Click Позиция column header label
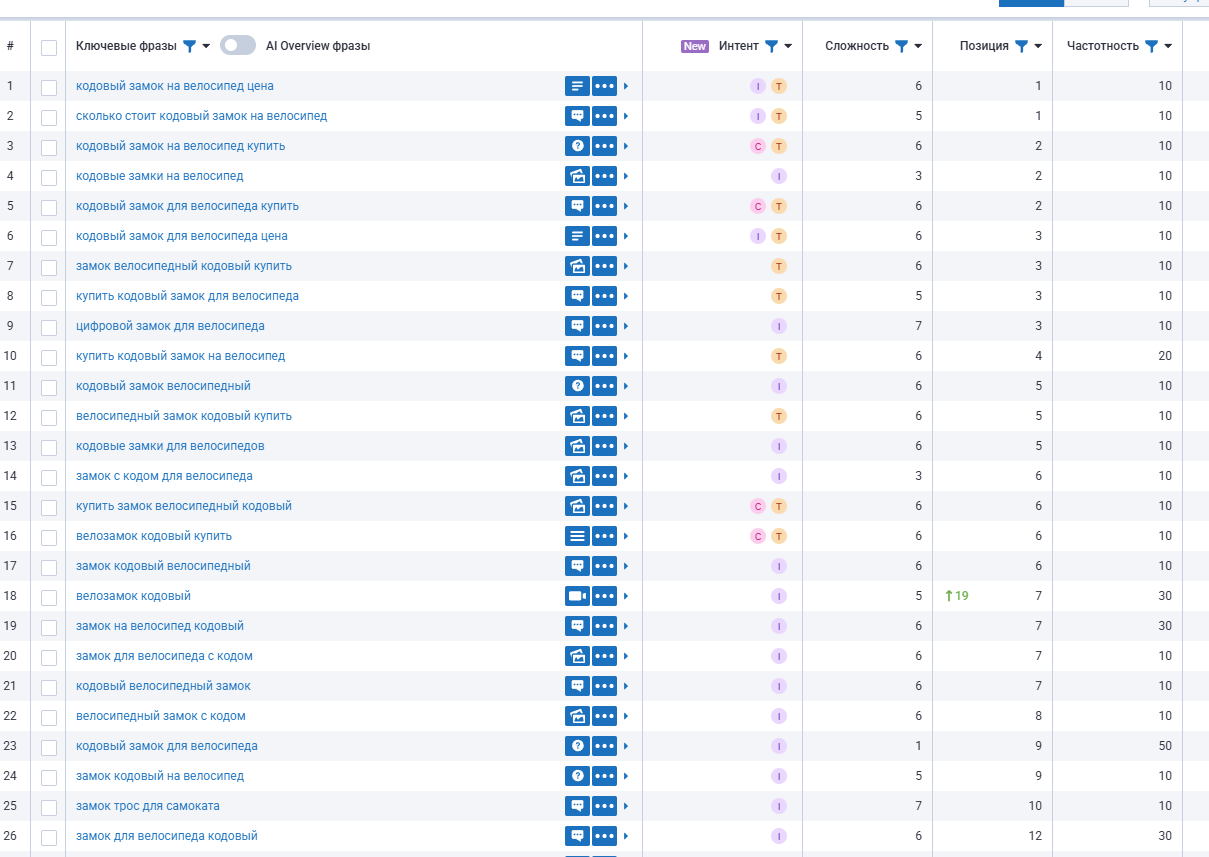Image resolution: width=1209 pixels, height=857 pixels. [x=984, y=46]
